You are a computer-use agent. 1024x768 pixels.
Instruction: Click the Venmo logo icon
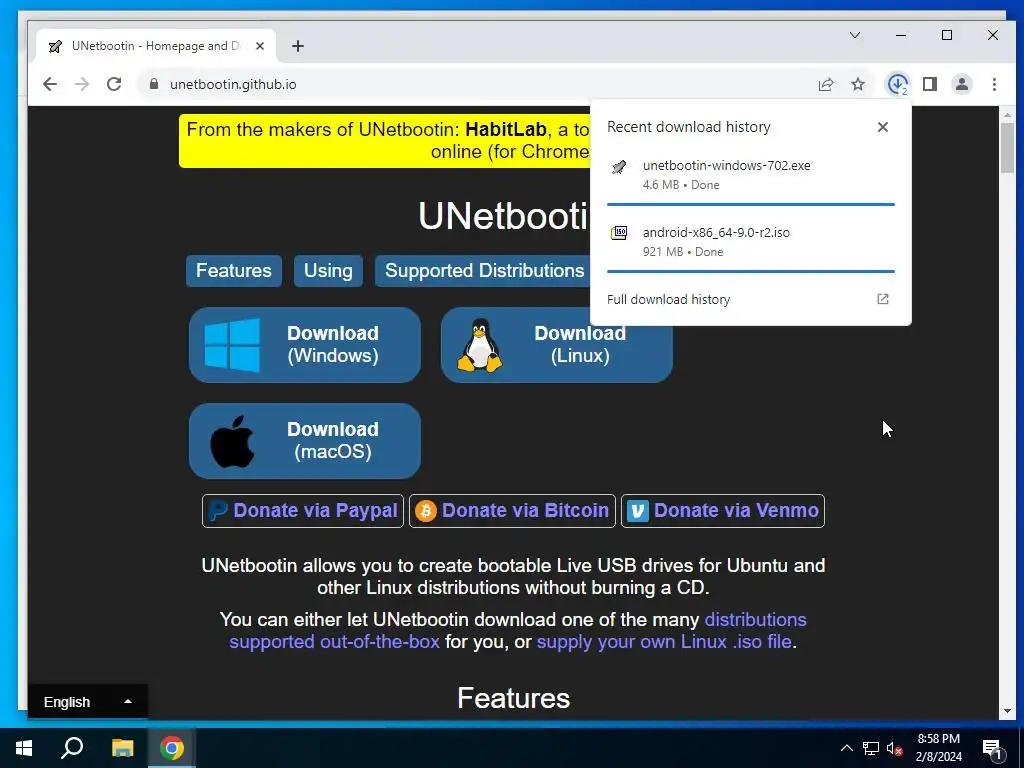point(637,511)
